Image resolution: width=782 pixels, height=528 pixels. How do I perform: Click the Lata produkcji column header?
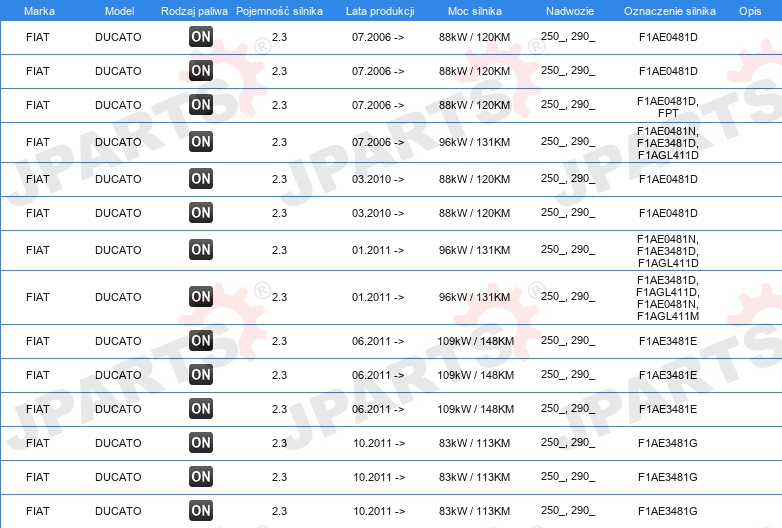[x=380, y=11]
